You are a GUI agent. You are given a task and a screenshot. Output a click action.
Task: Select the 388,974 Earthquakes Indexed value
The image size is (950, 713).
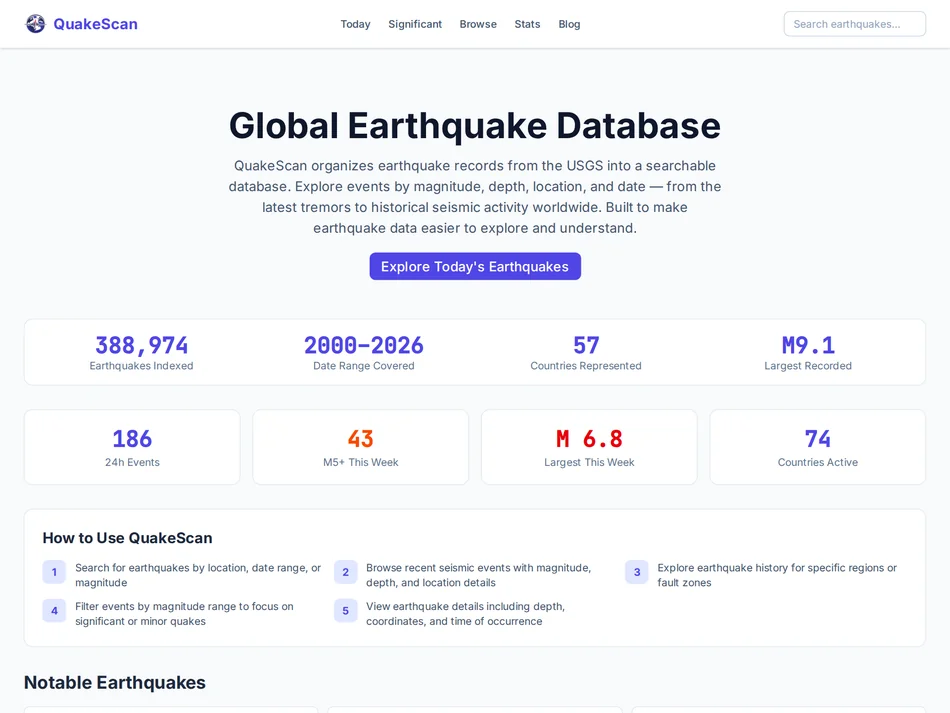tap(141, 345)
